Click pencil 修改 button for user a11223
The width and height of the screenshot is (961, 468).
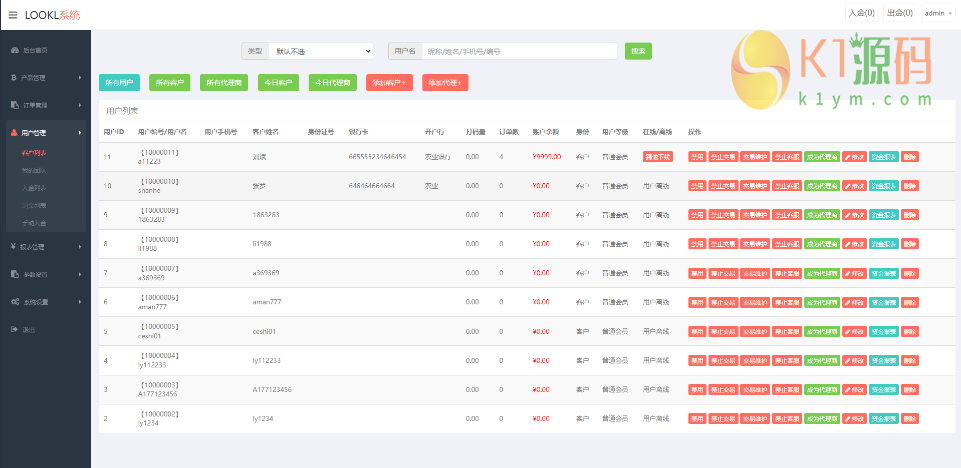pos(854,157)
